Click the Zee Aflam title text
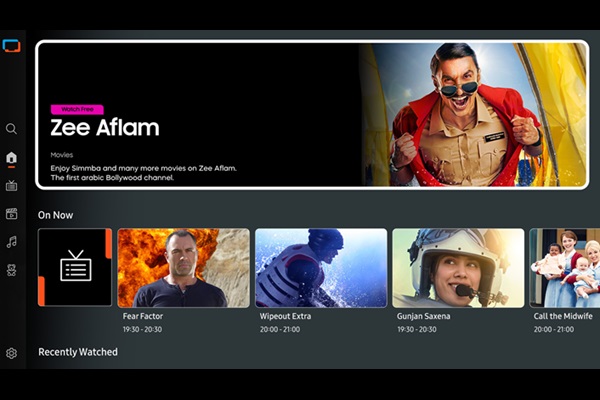Screen dimensions: 600x400 point(105,127)
